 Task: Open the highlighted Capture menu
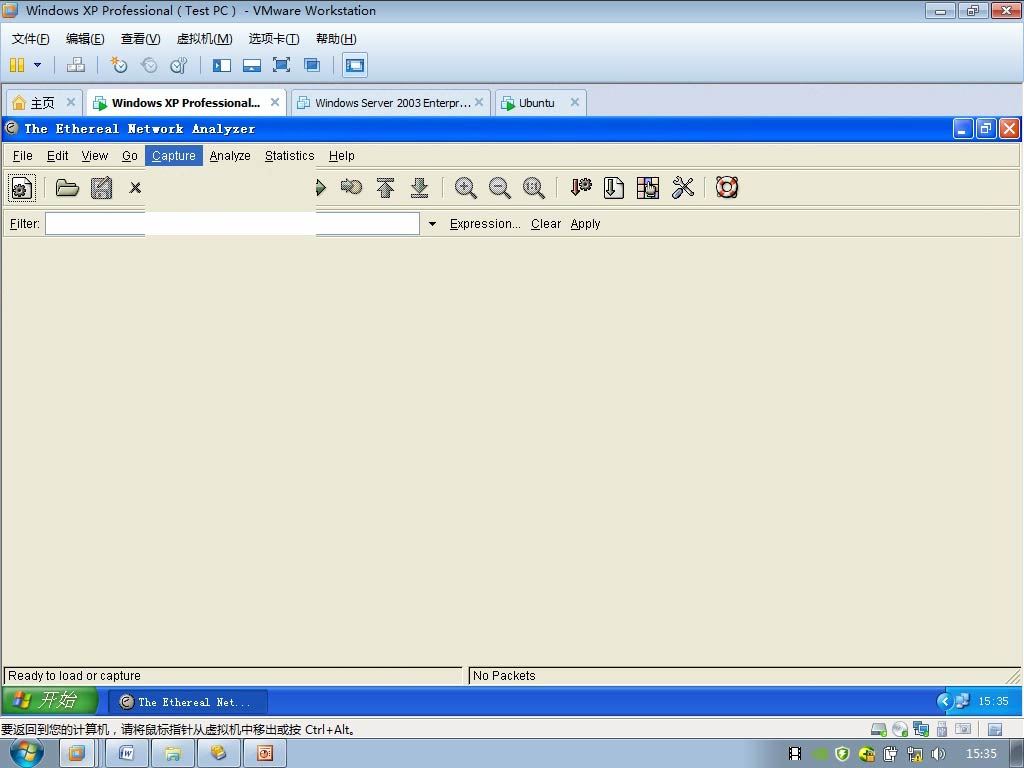click(174, 155)
